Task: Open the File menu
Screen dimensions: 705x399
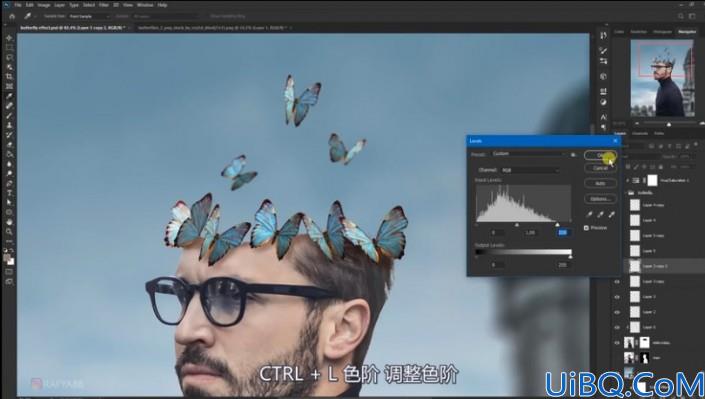Action: click(18, 5)
